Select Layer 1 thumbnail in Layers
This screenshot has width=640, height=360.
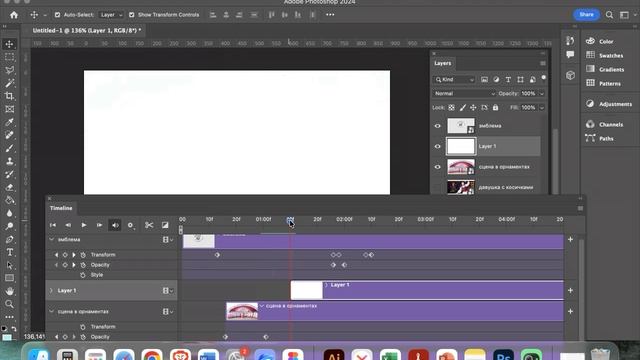click(x=461, y=146)
